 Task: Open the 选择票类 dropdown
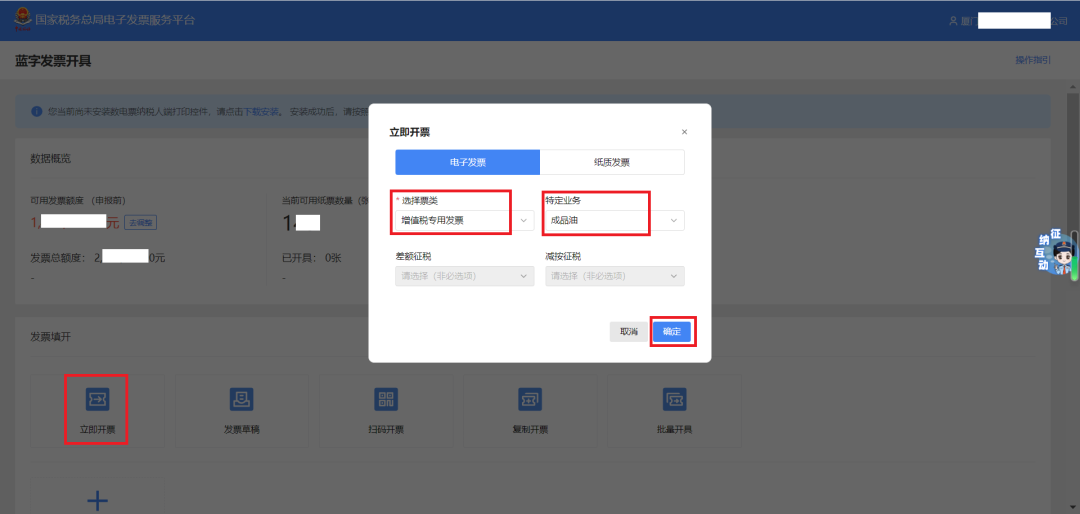(x=464, y=220)
